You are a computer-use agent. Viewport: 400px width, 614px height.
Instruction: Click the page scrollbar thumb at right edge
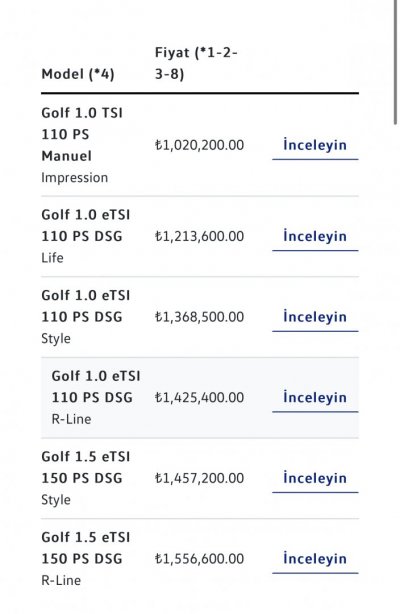click(396, 63)
